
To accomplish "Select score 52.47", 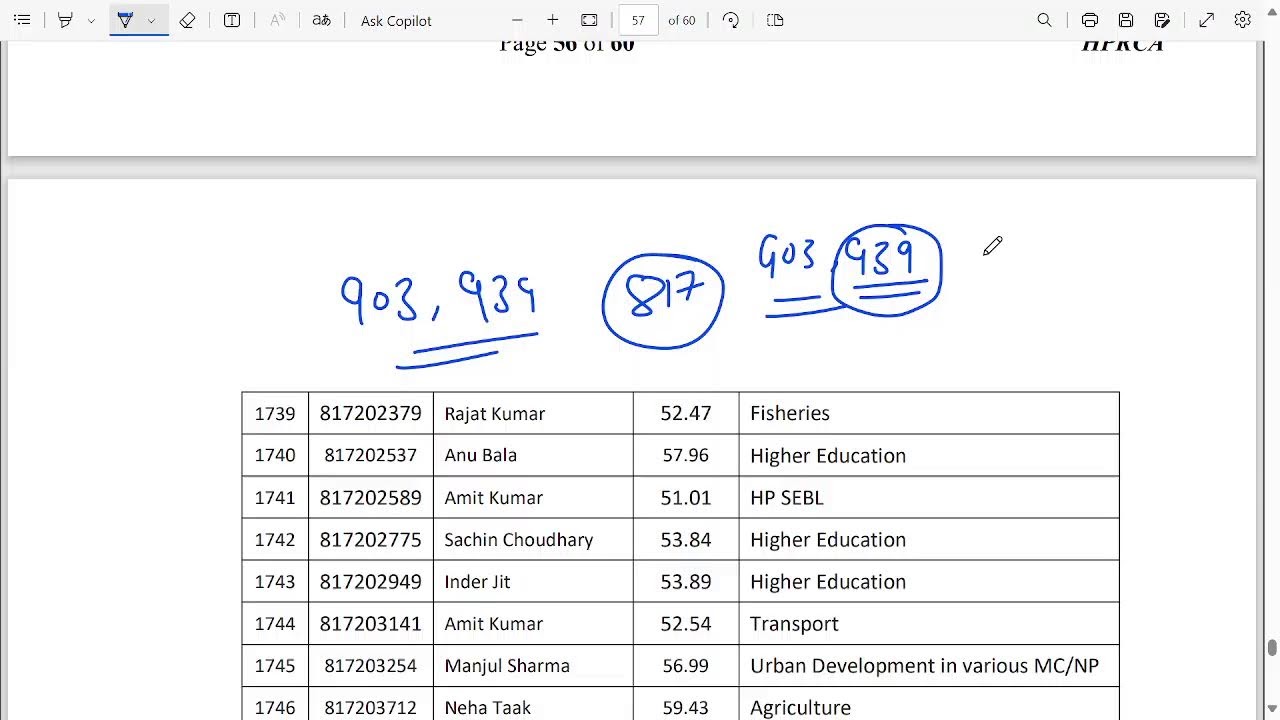I will (x=686, y=413).
